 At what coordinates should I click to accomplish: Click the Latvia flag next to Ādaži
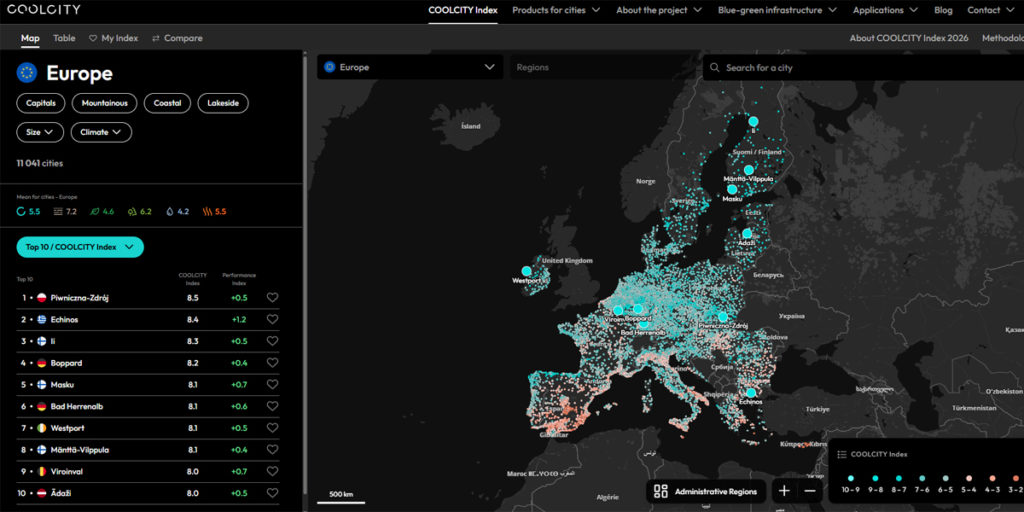pyautogui.click(x=42, y=493)
